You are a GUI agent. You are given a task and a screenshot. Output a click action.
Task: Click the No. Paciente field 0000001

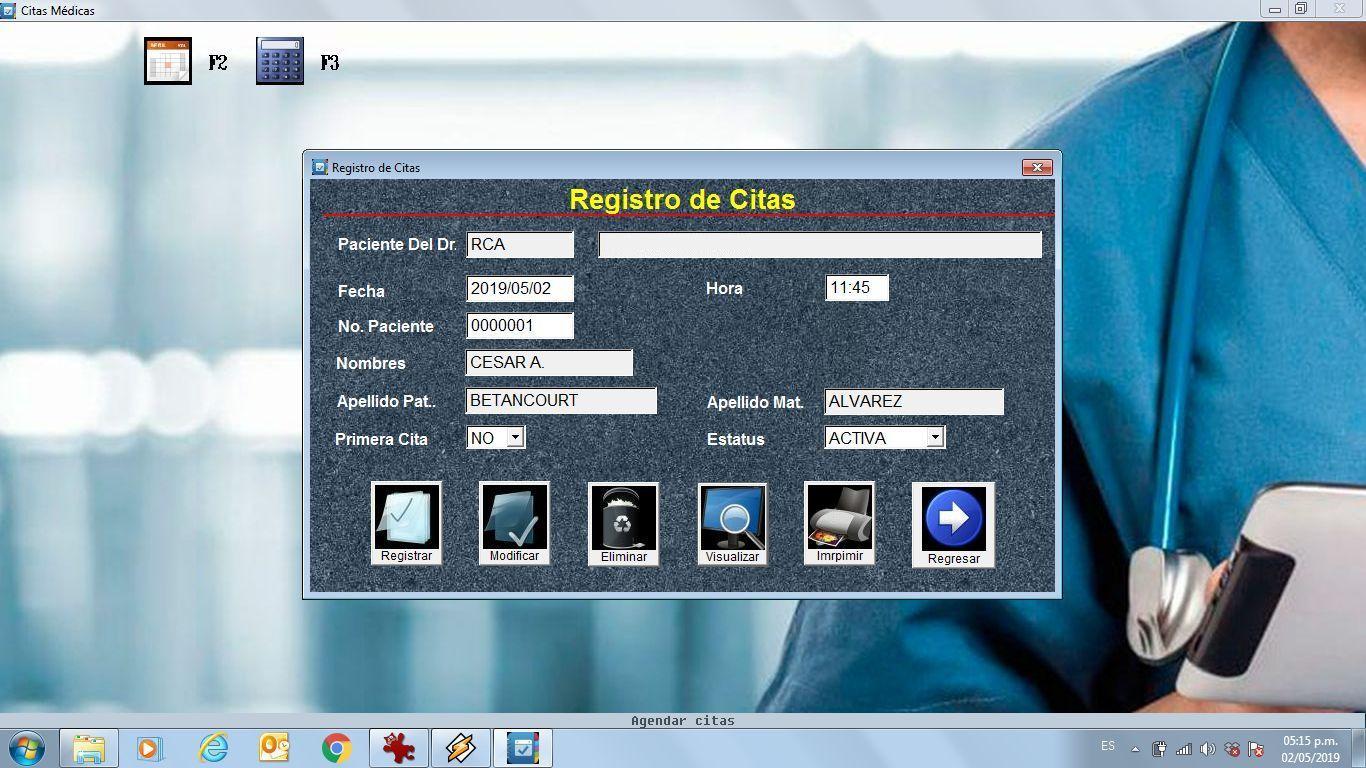(520, 325)
